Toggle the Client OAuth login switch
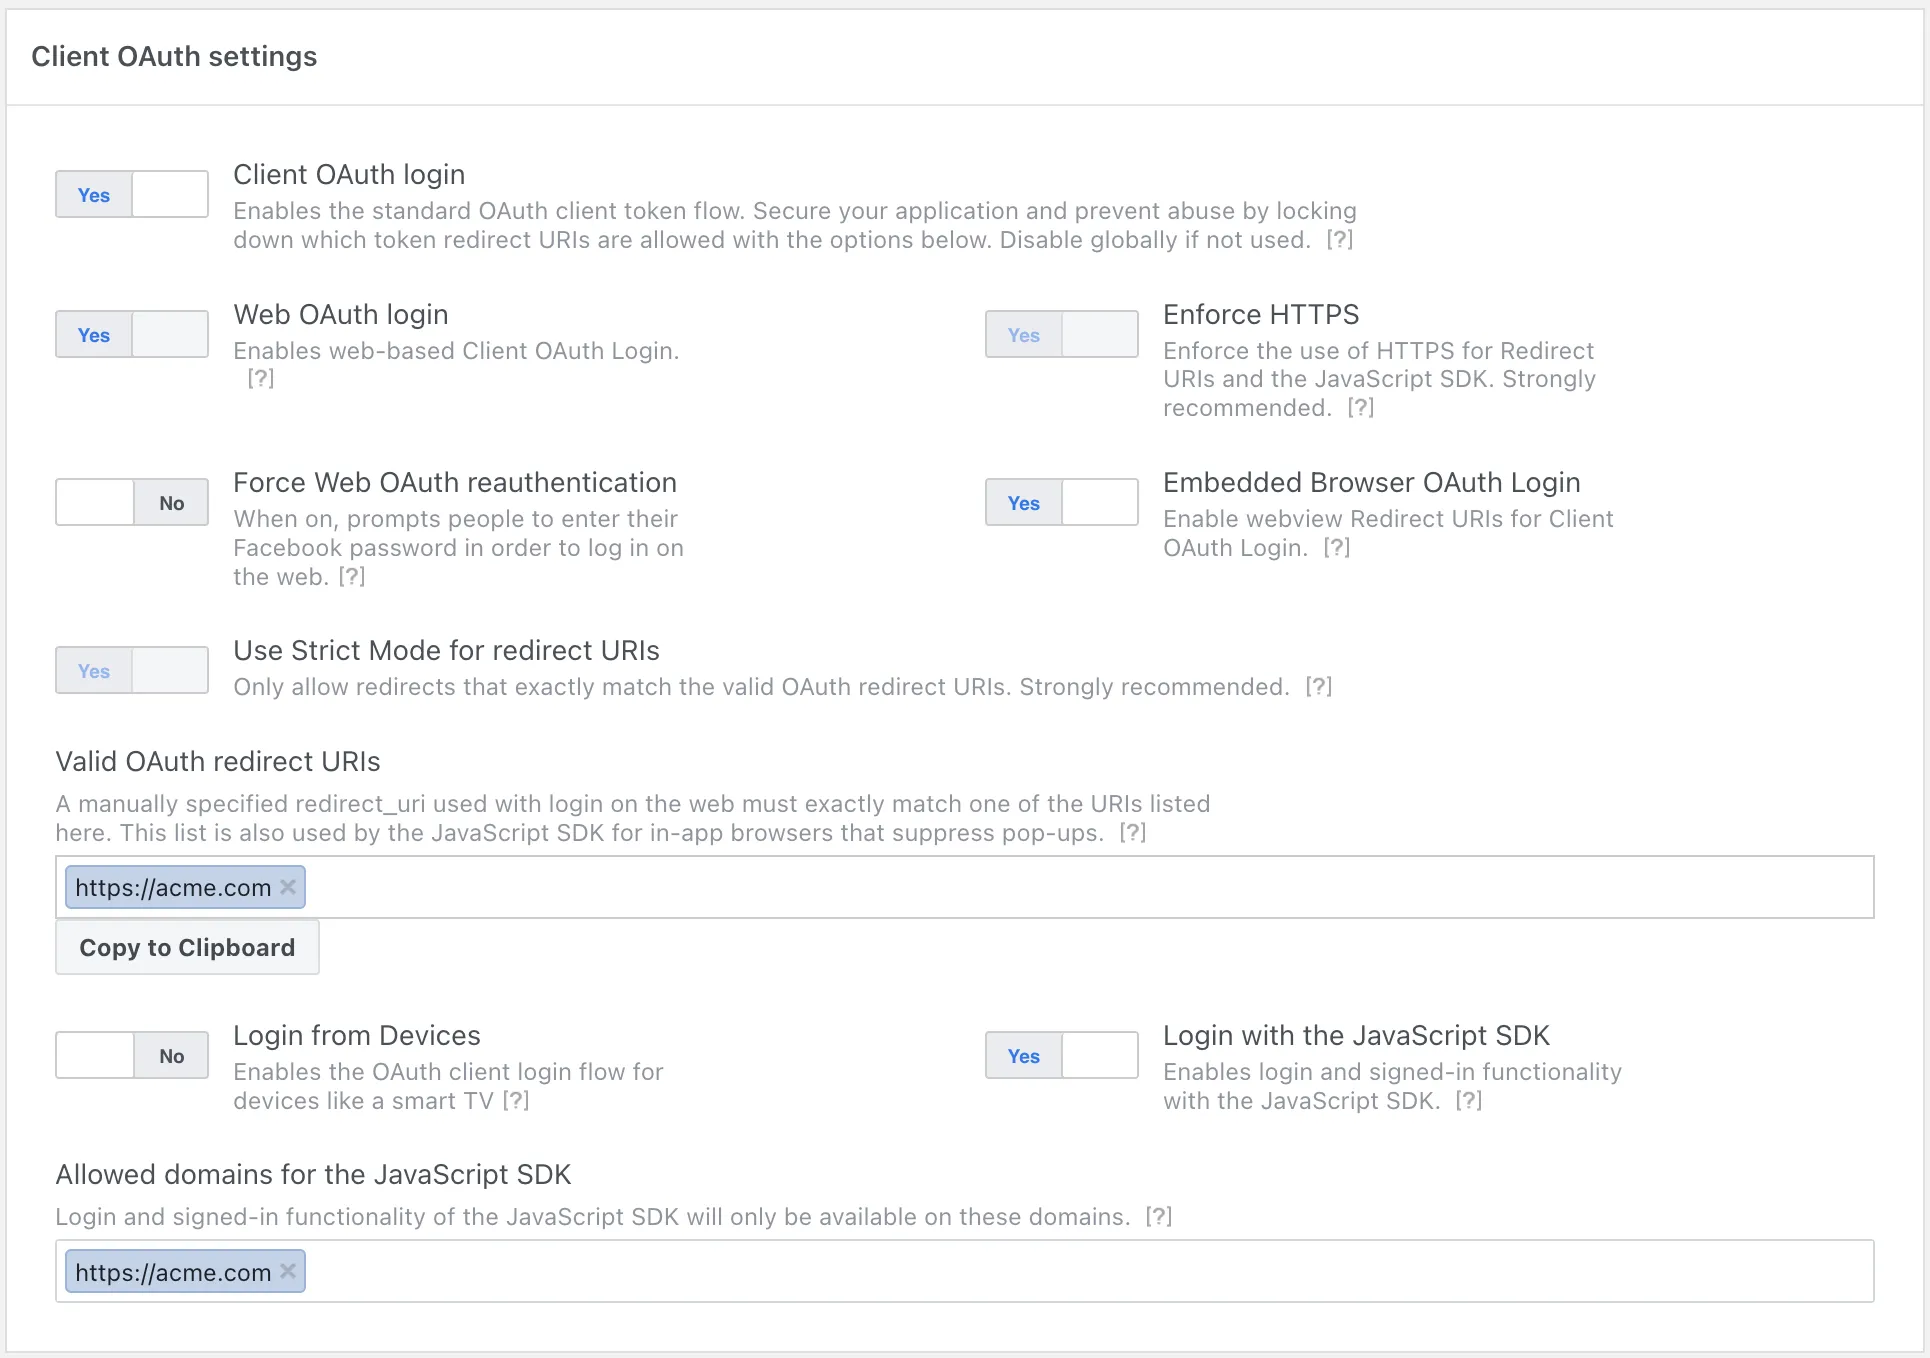Viewport: 1930px width, 1358px height. (132, 194)
